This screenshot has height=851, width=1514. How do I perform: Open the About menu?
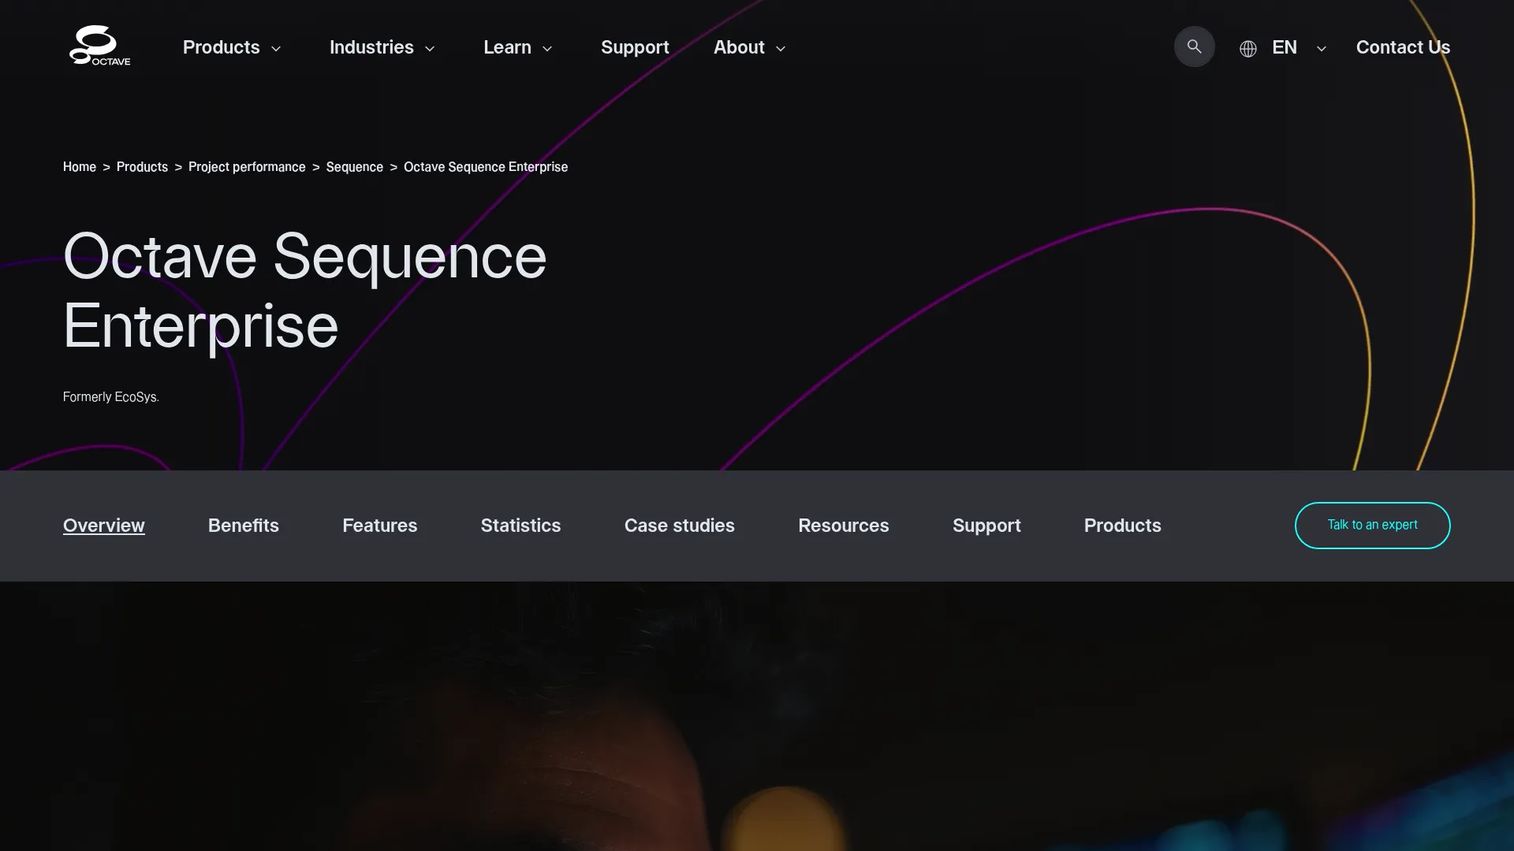(x=739, y=47)
